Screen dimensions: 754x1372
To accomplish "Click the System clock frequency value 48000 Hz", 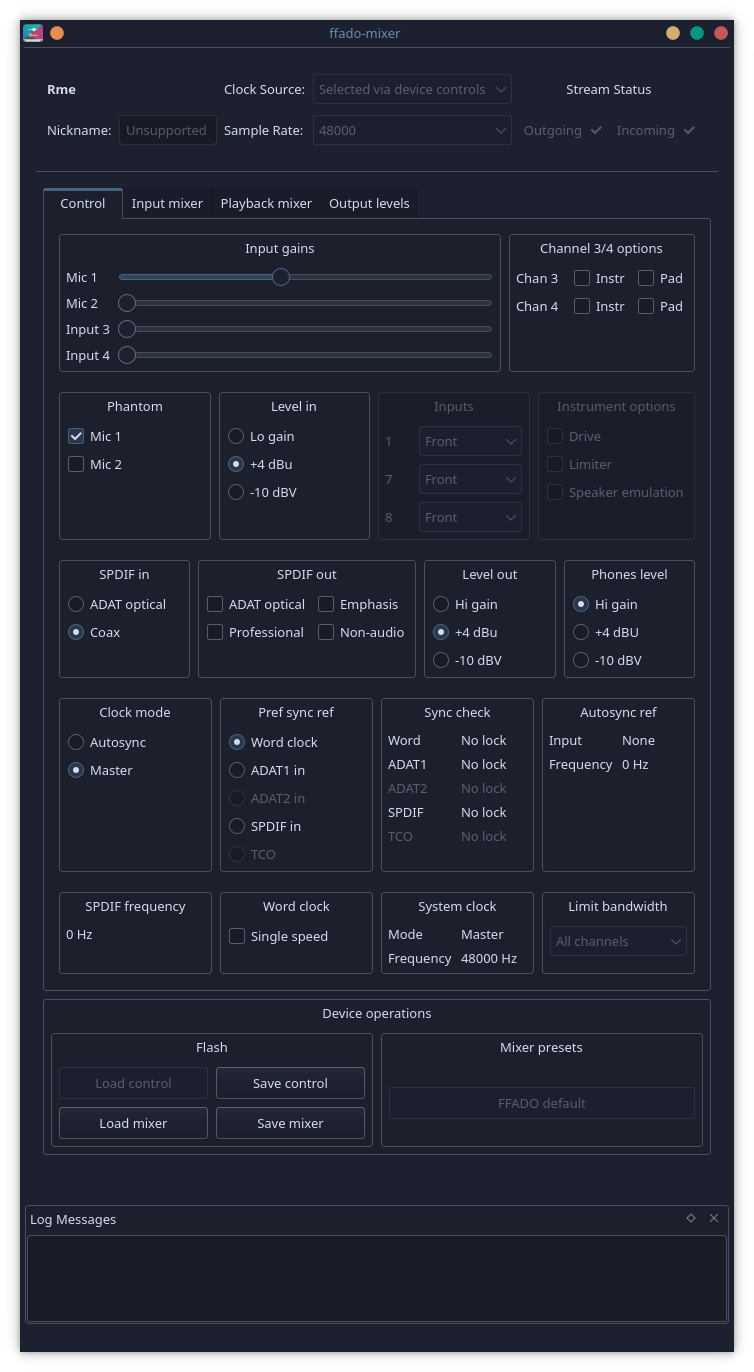I will (x=489, y=958).
